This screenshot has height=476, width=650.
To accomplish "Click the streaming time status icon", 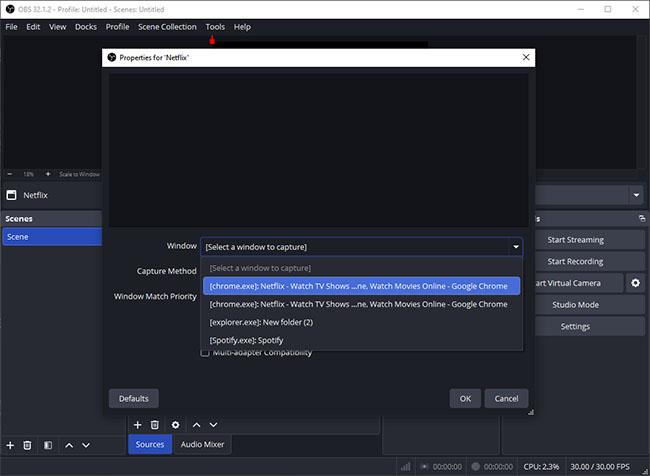I will (424, 467).
